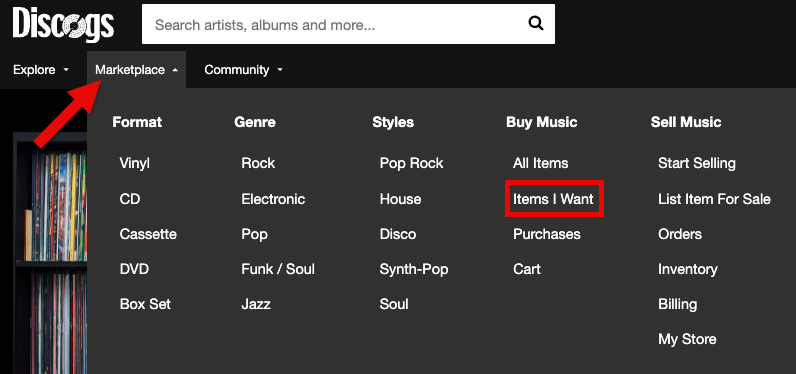Image resolution: width=796 pixels, height=374 pixels.
Task: Open the Community dropdown menu
Action: (243, 70)
